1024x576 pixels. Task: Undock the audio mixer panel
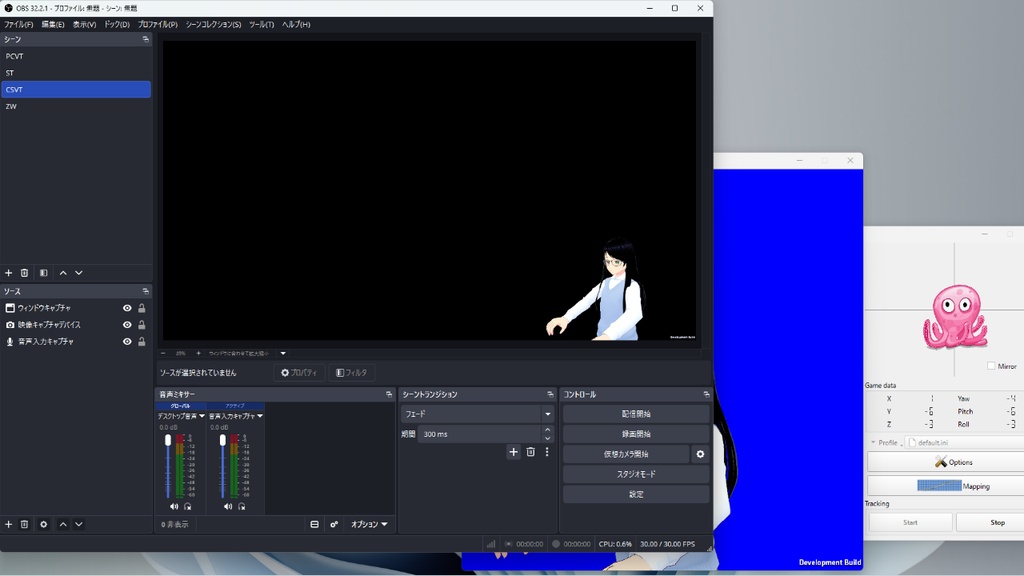pyautogui.click(x=389, y=394)
